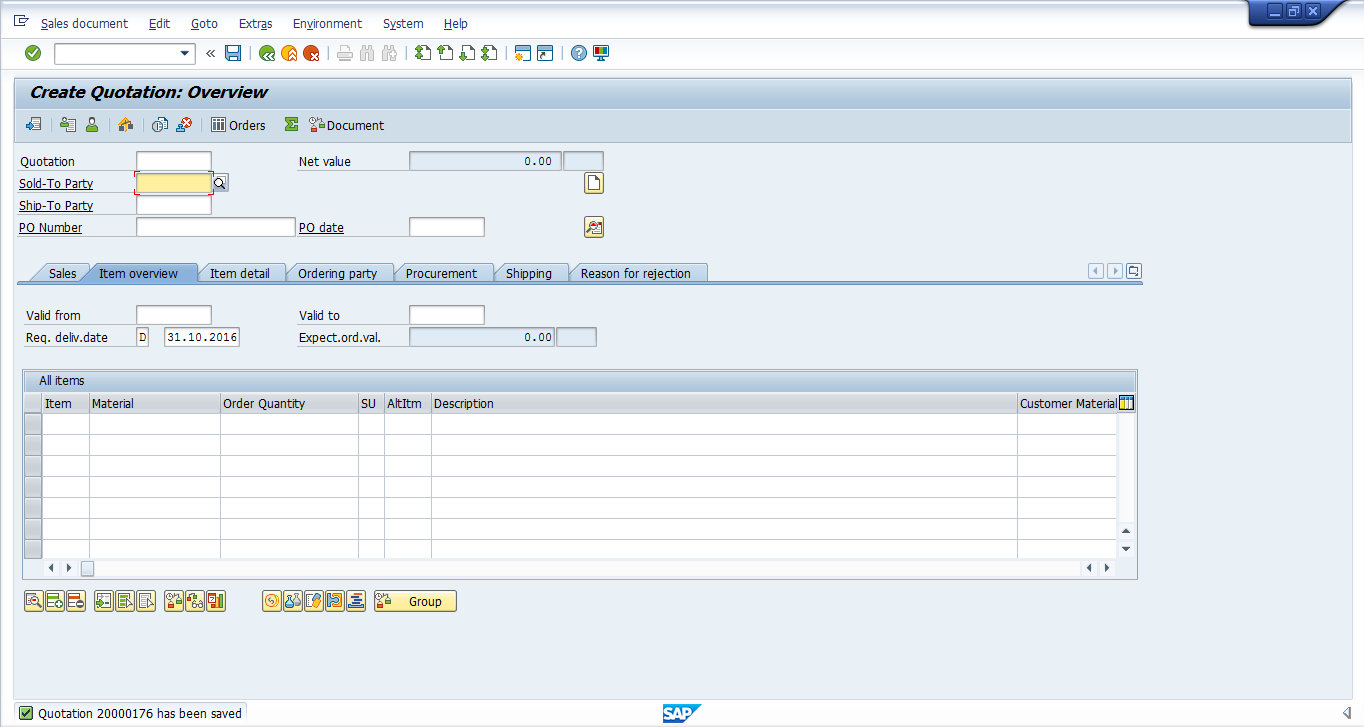Click the orange Exit icon
The height and width of the screenshot is (727, 1364).
pos(289,53)
